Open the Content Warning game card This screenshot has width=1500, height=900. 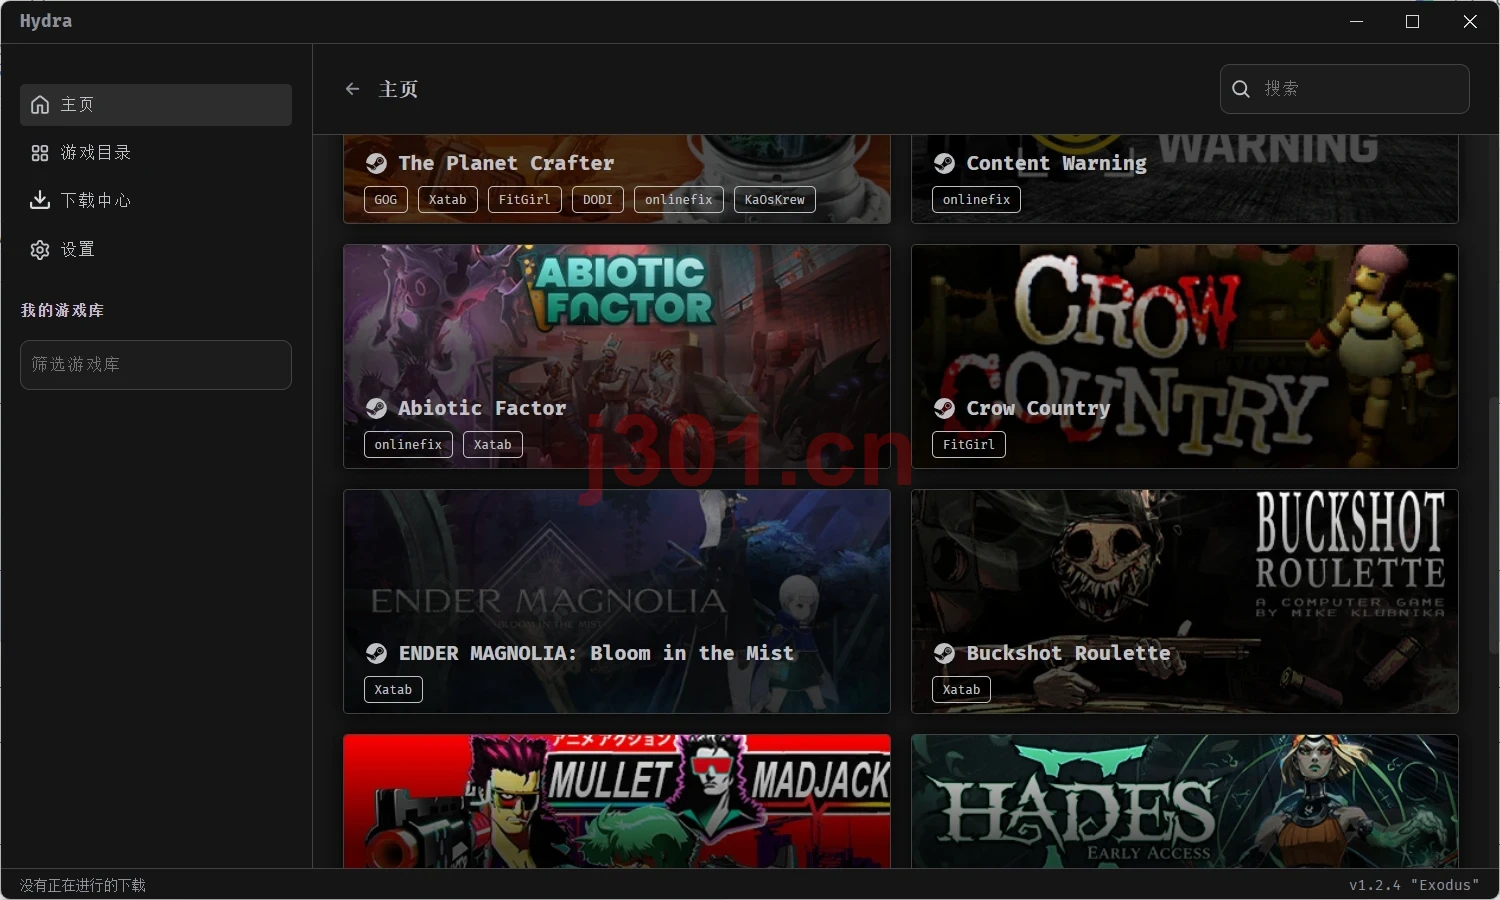(x=1185, y=179)
